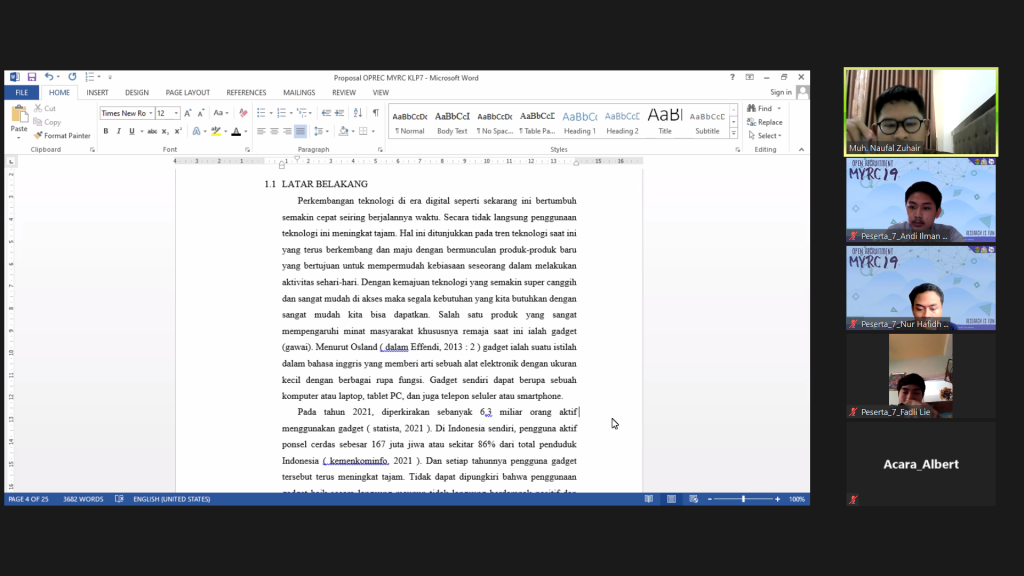
Task: Switch to Print Layout view in status bar
Action: coord(671,499)
